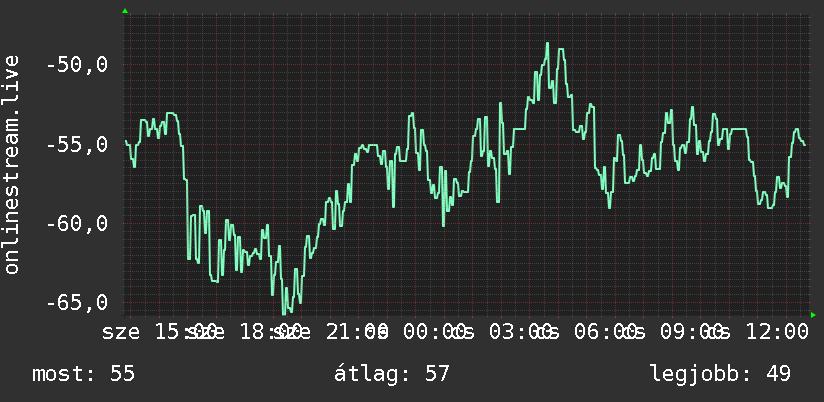Click the 06:00 time axis label

click(x=605, y=332)
